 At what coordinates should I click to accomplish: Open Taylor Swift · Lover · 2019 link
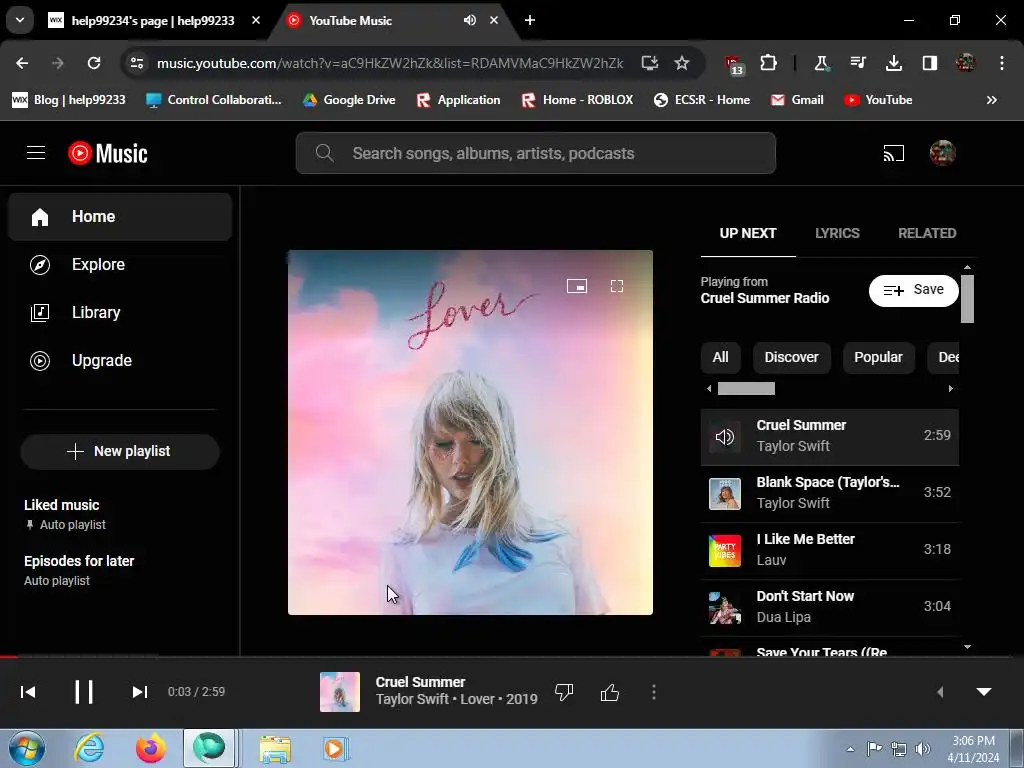[456, 699]
